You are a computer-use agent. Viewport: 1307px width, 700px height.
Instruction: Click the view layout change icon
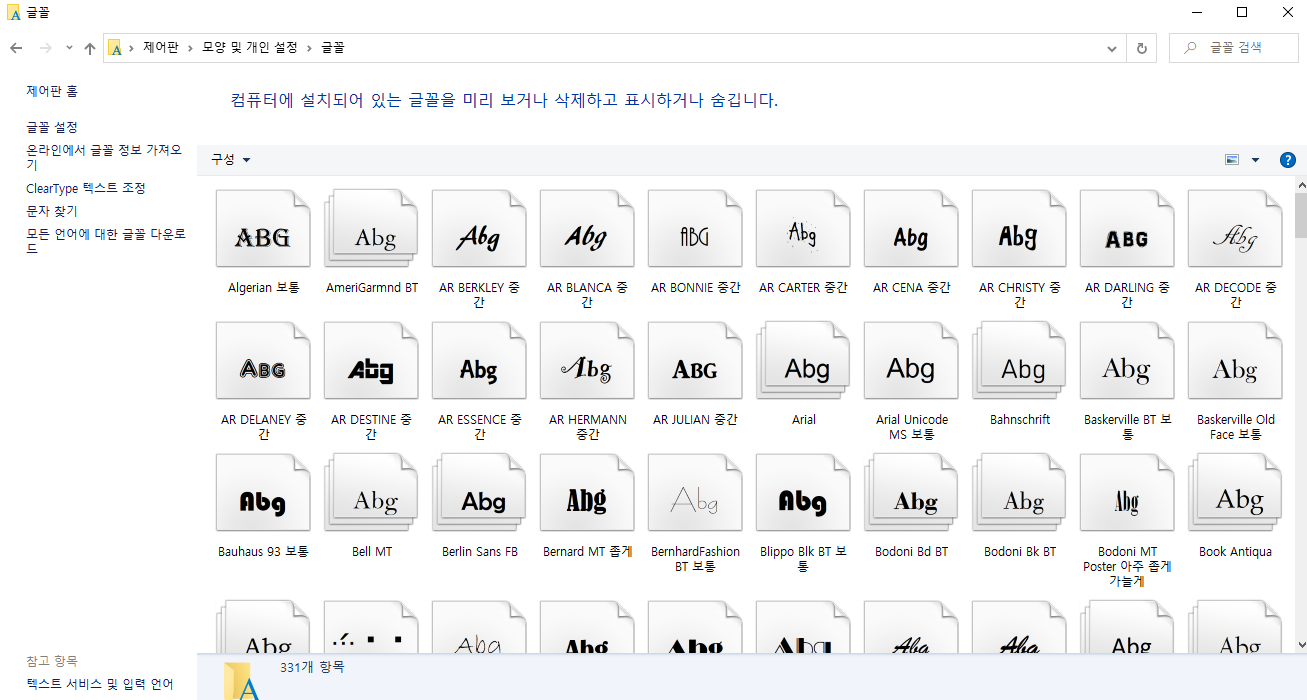[1232, 160]
